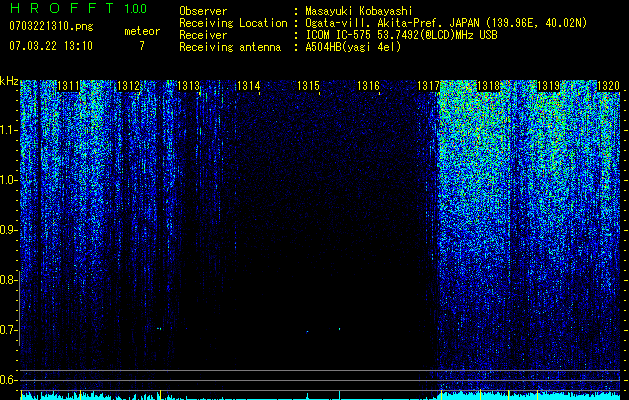The width and height of the screenshot is (629, 400).
Task: Click the 0.7 frequency axis label
Action: (7, 330)
